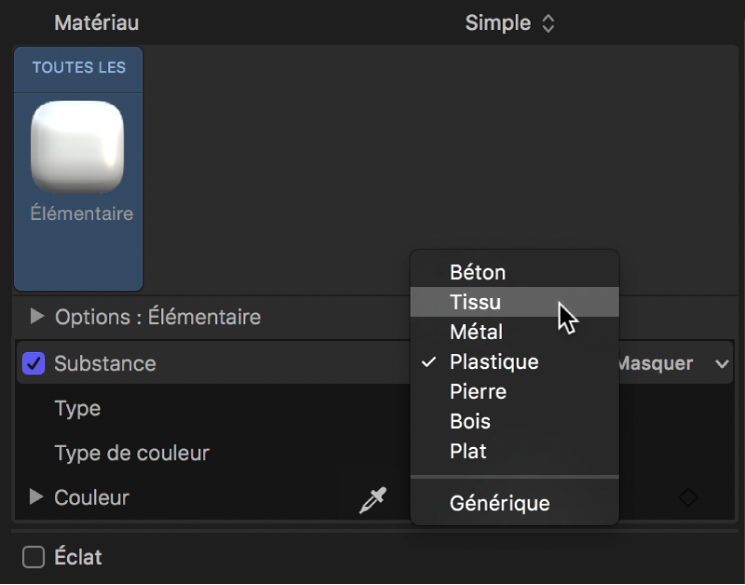The image size is (745, 585).
Task: Disable the Substance checkbox
Action: click(33, 363)
